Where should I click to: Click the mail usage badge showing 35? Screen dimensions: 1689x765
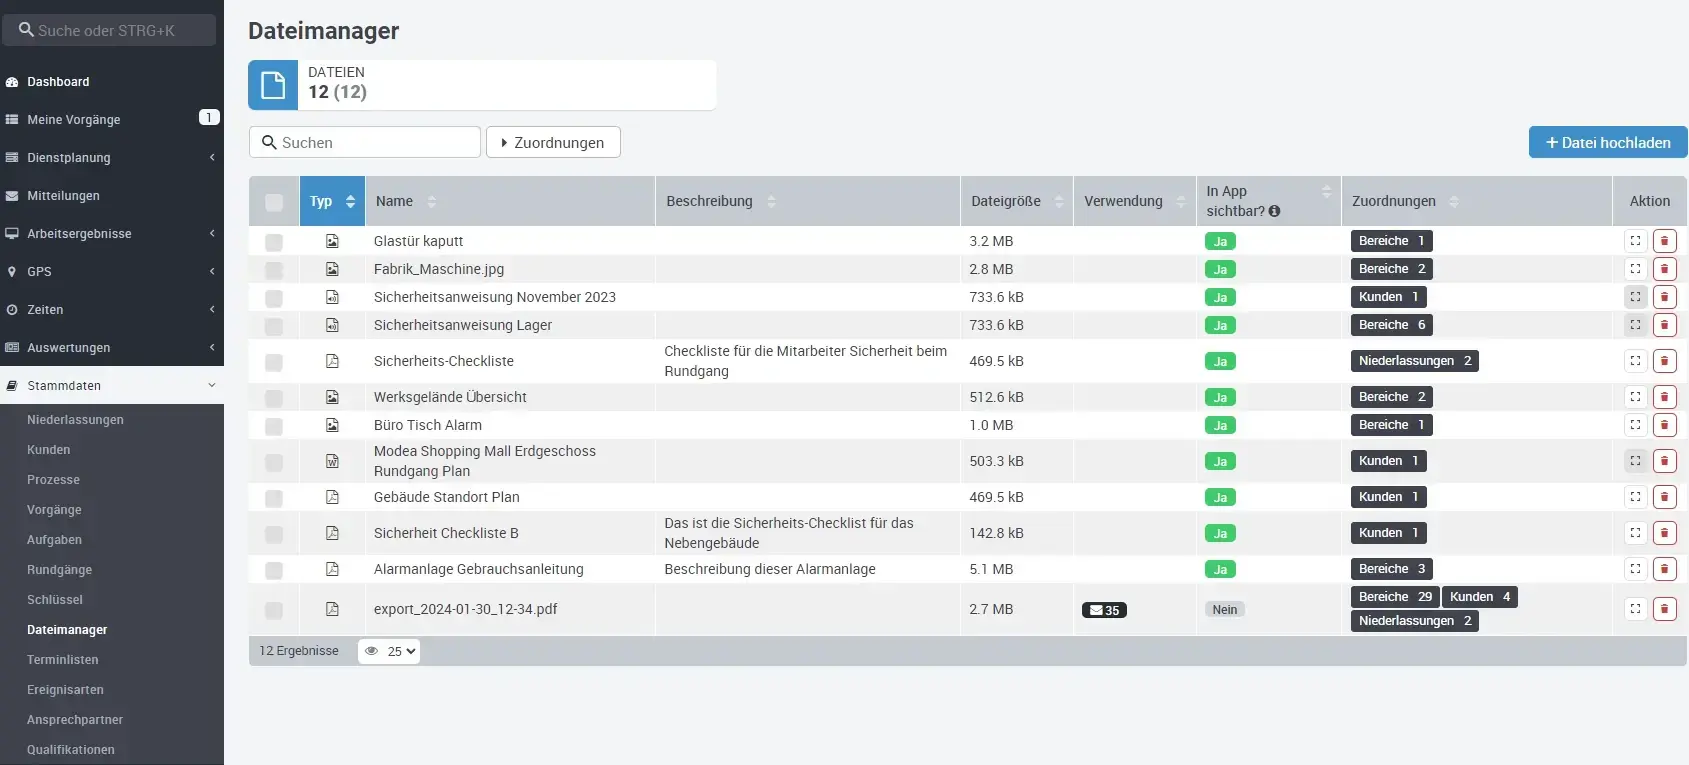pos(1104,610)
